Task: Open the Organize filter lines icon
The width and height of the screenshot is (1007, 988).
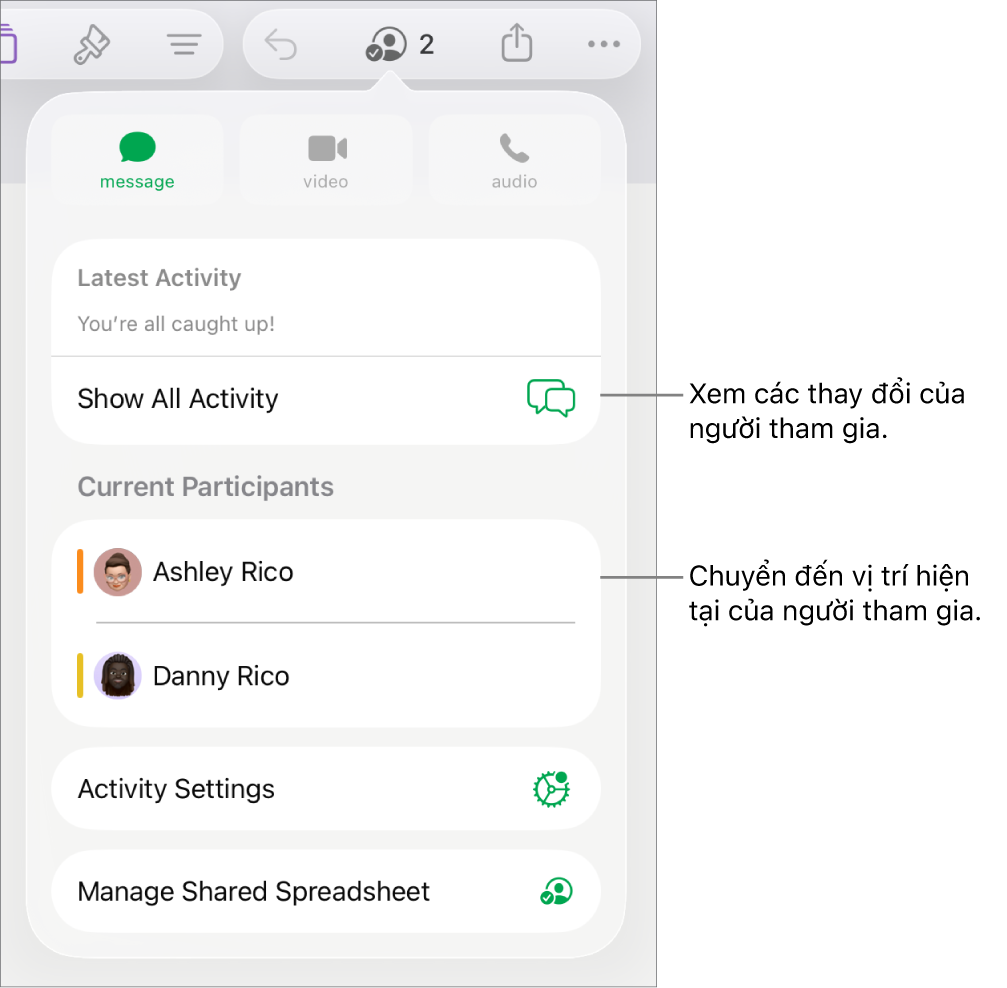Action: (x=184, y=44)
